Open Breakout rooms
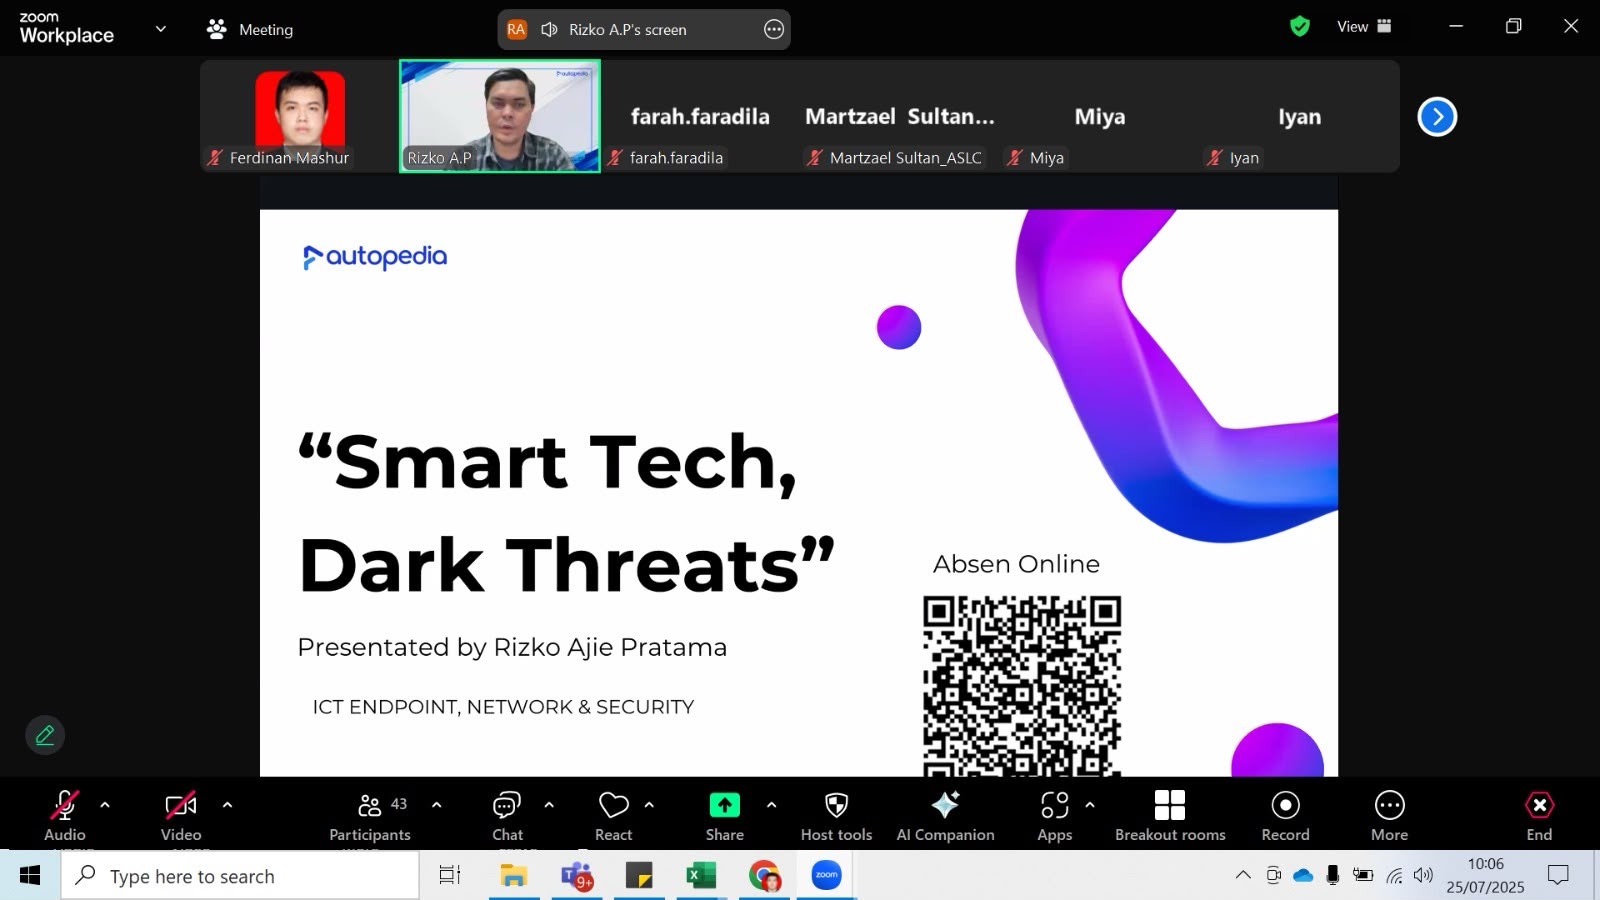1600x900 pixels. pos(1170,815)
